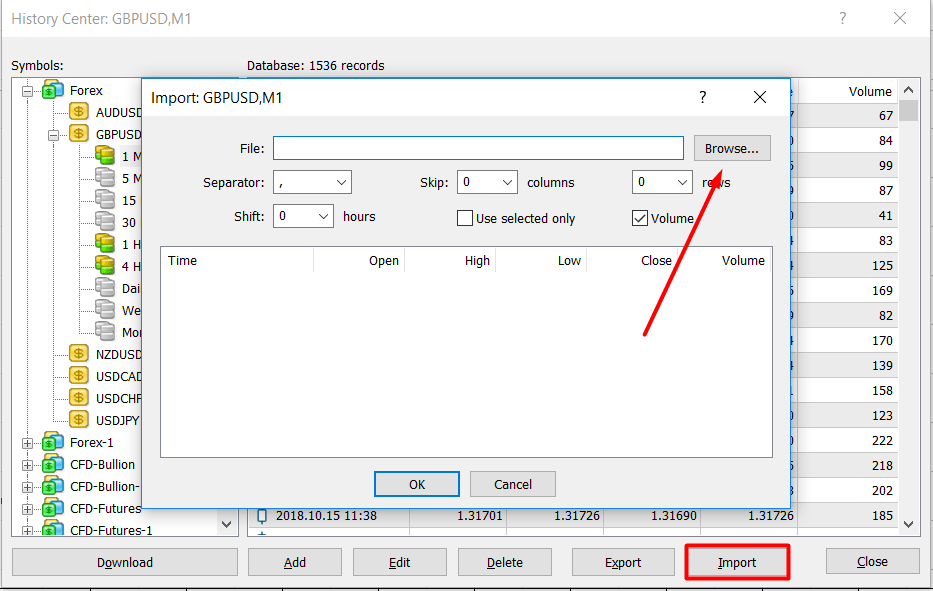Select the AUDUSD symbol coin icon
The image size is (933, 591).
(79, 112)
